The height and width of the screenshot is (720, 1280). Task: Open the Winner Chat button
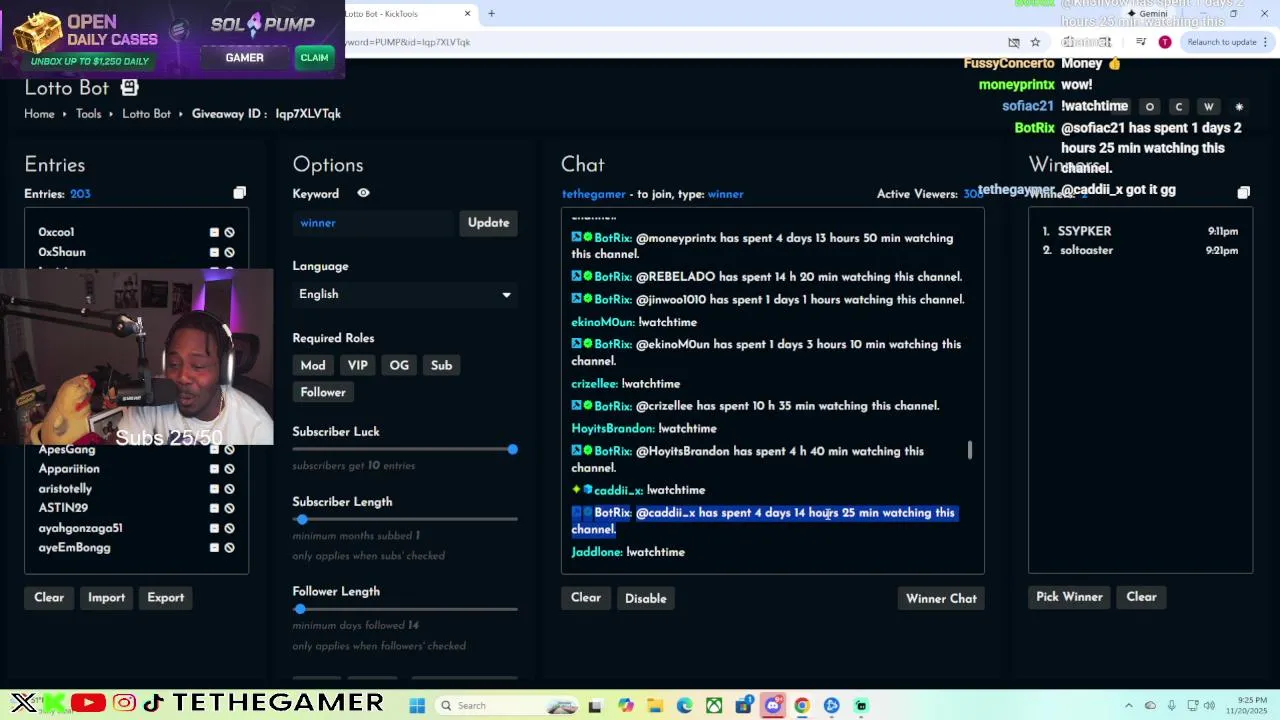click(x=941, y=598)
